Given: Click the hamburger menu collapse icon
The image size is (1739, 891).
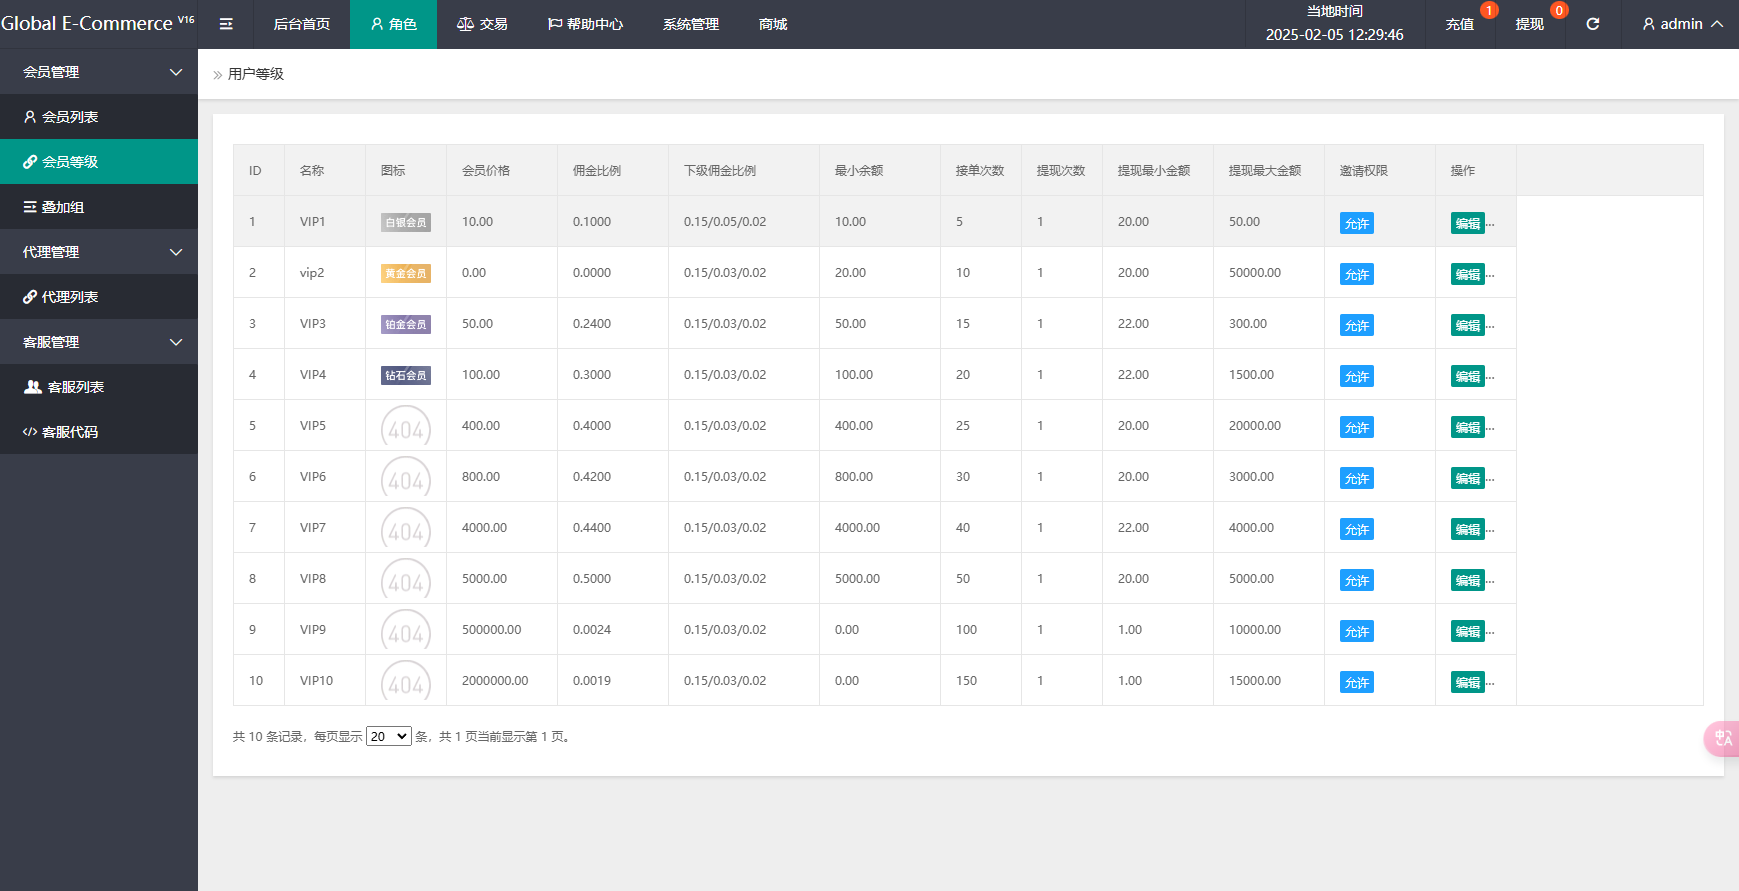Looking at the screenshot, I should [226, 24].
